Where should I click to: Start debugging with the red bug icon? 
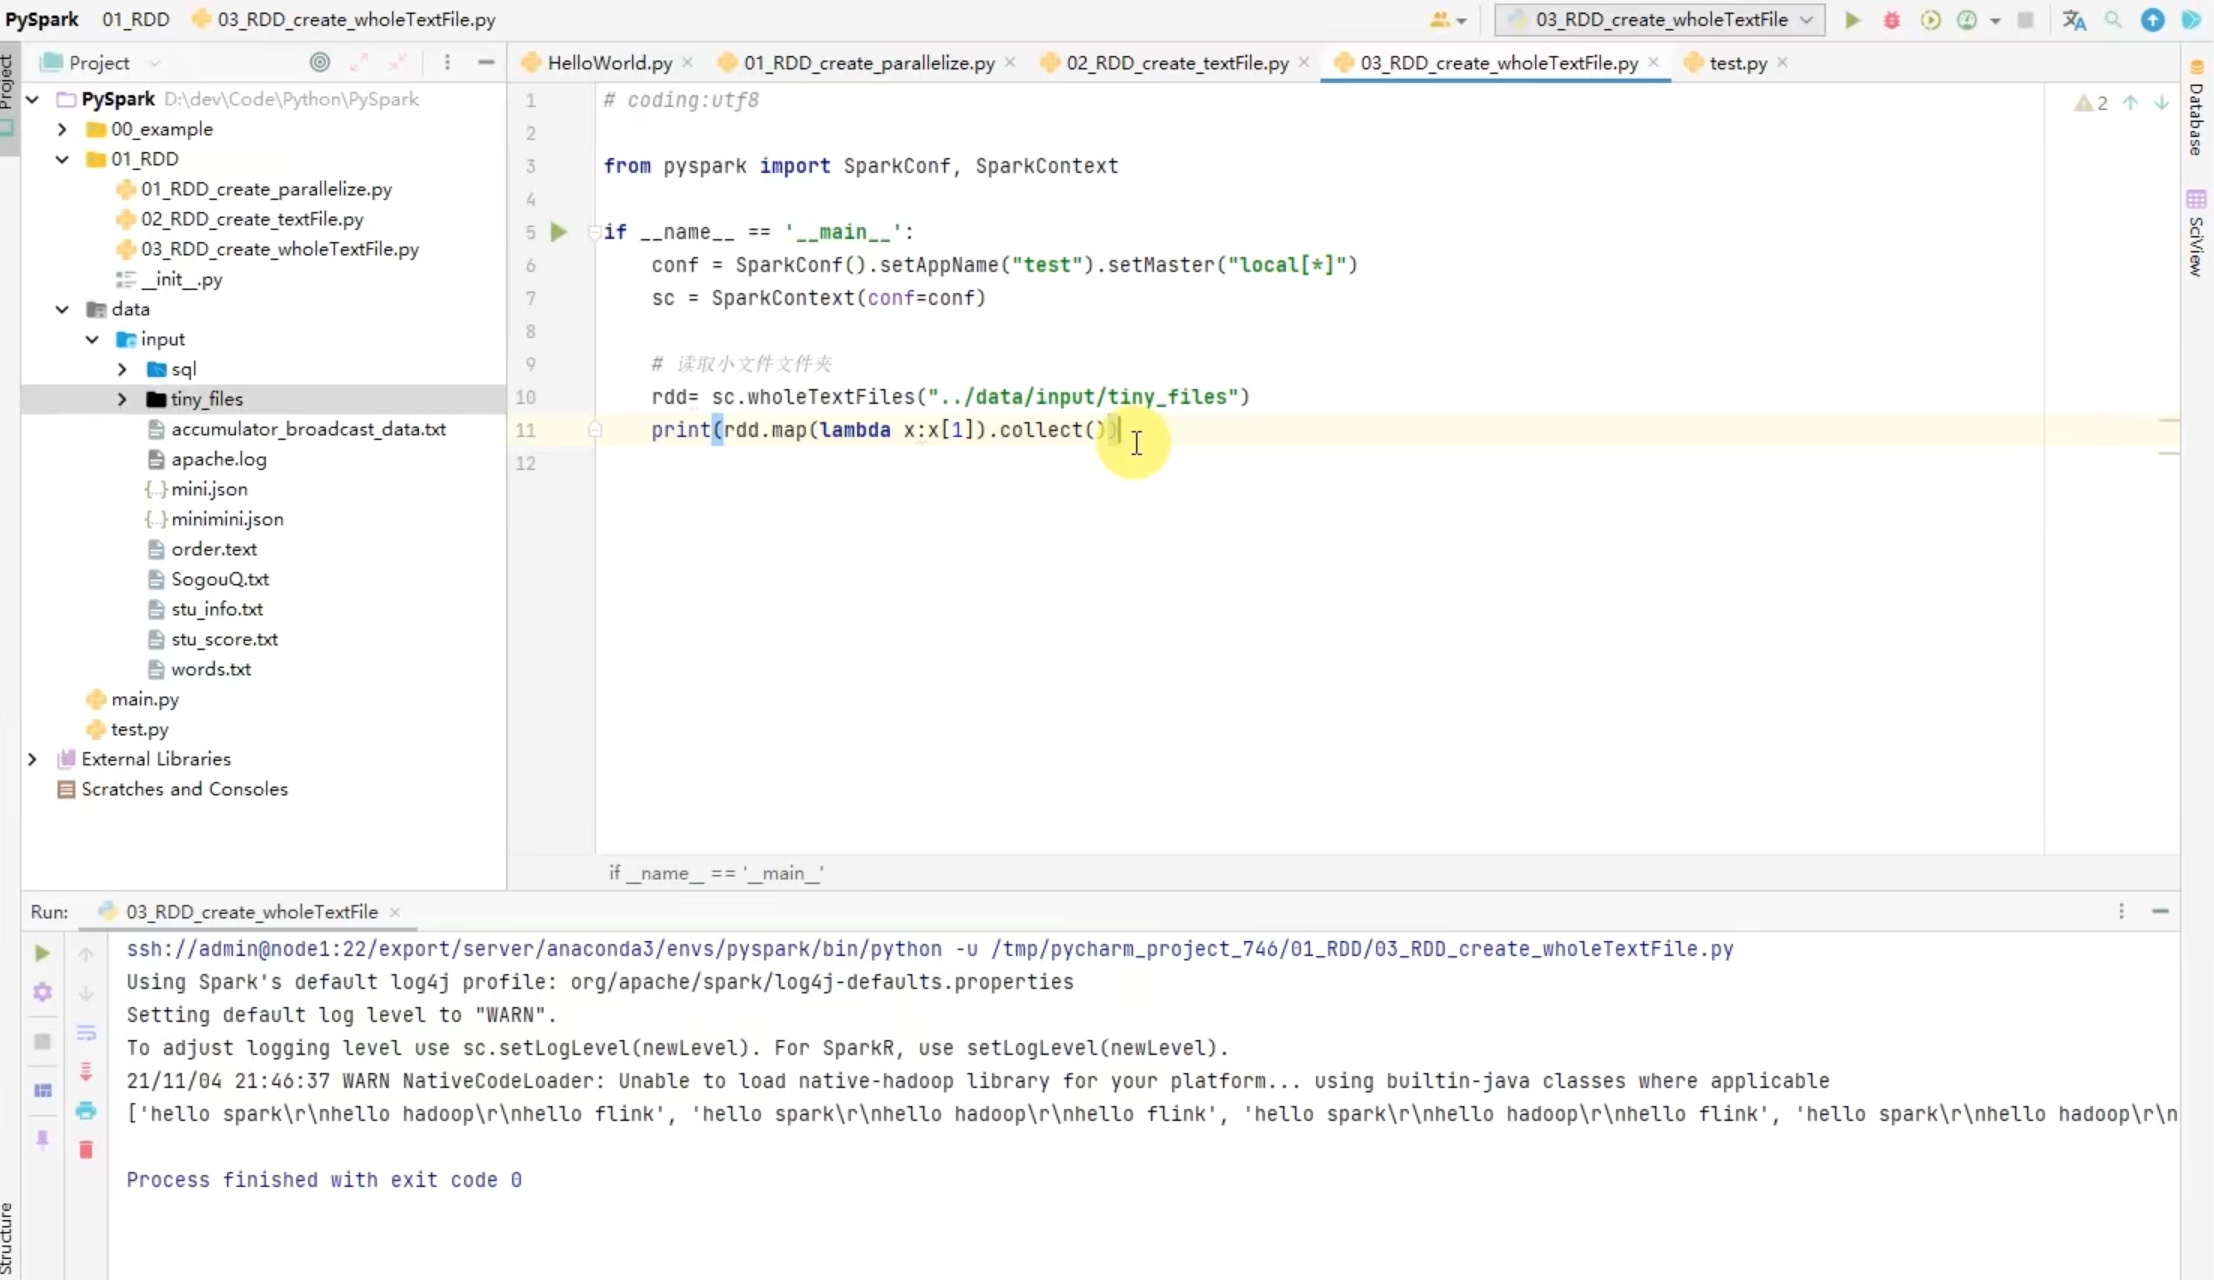[x=1891, y=20]
